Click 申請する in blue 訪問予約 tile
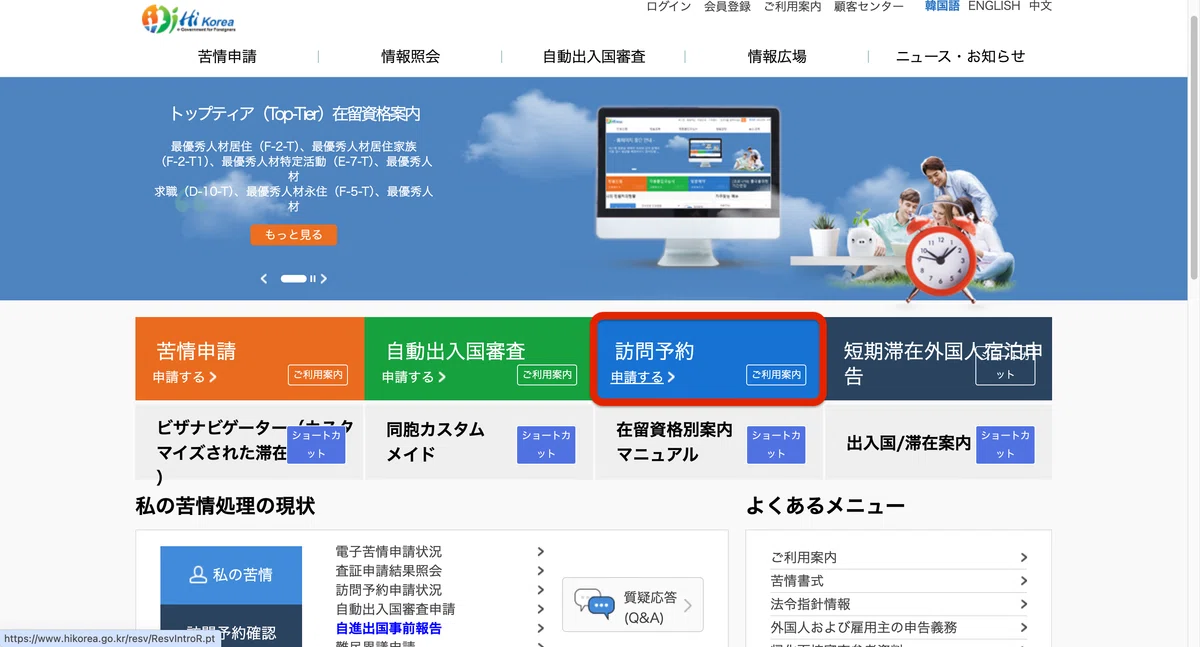The image size is (1200, 647). pos(643,377)
